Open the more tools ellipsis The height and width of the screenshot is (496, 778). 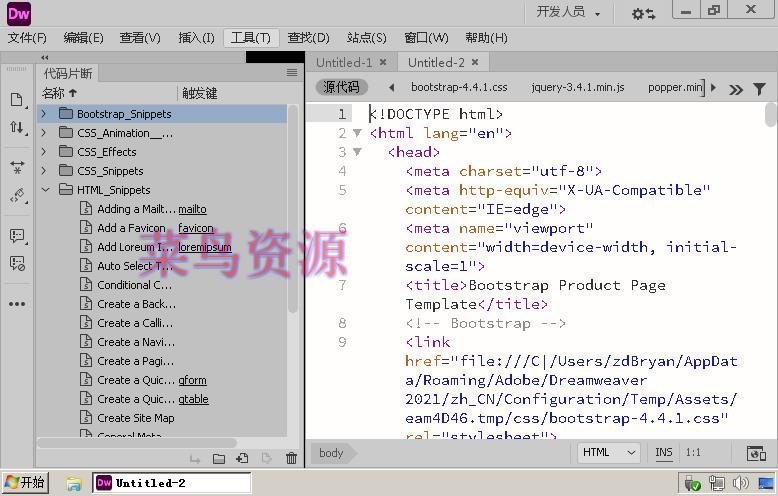[17, 304]
